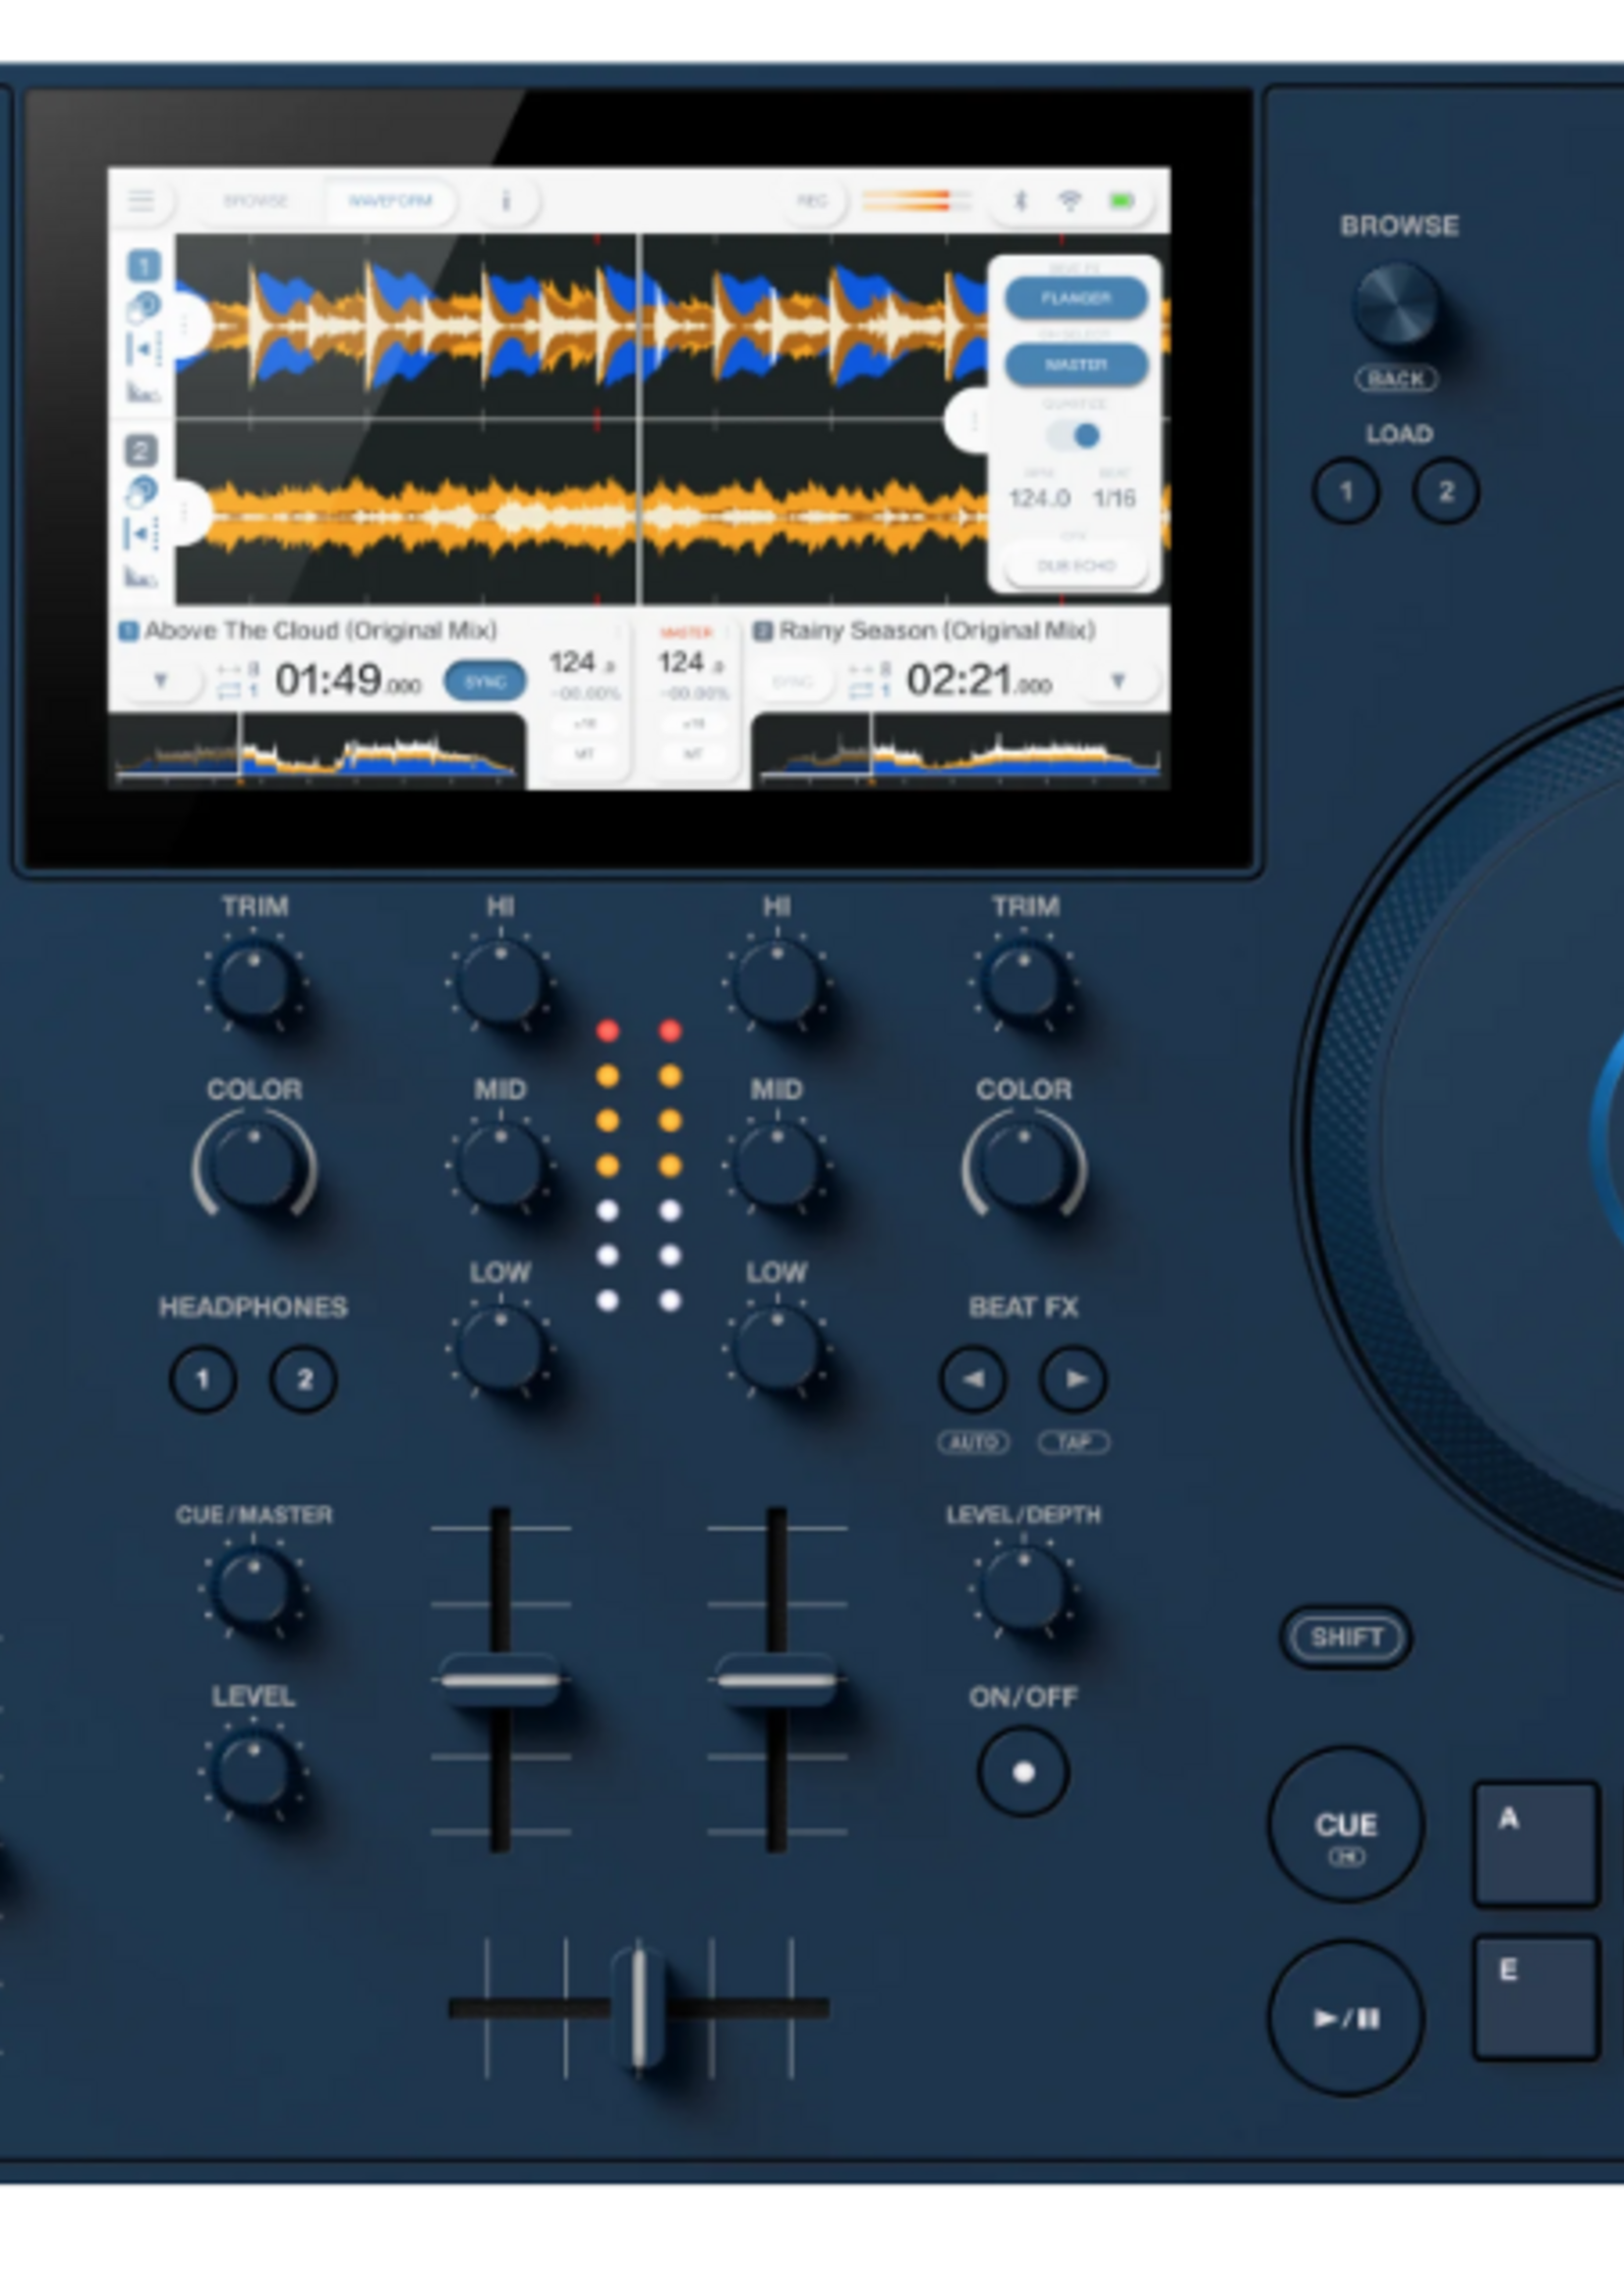
Task: Open the FLANGER effect selector
Action: click(x=1076, y=298)
